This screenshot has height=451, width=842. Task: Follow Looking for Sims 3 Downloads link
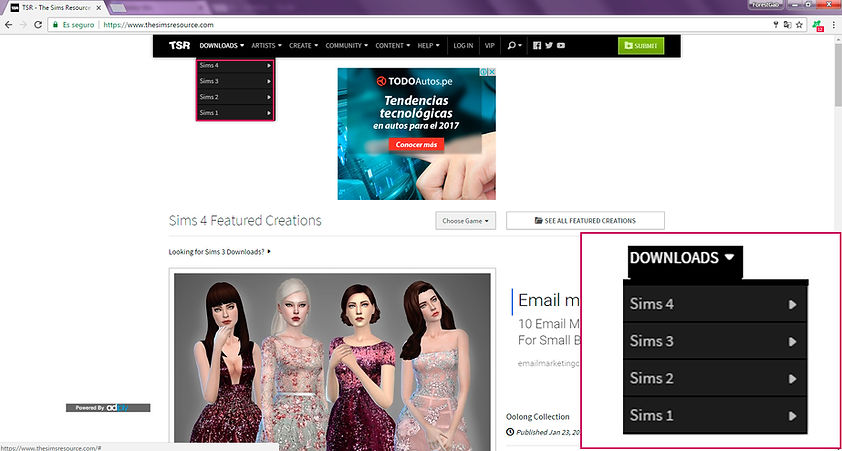click(x=219, y=251)
